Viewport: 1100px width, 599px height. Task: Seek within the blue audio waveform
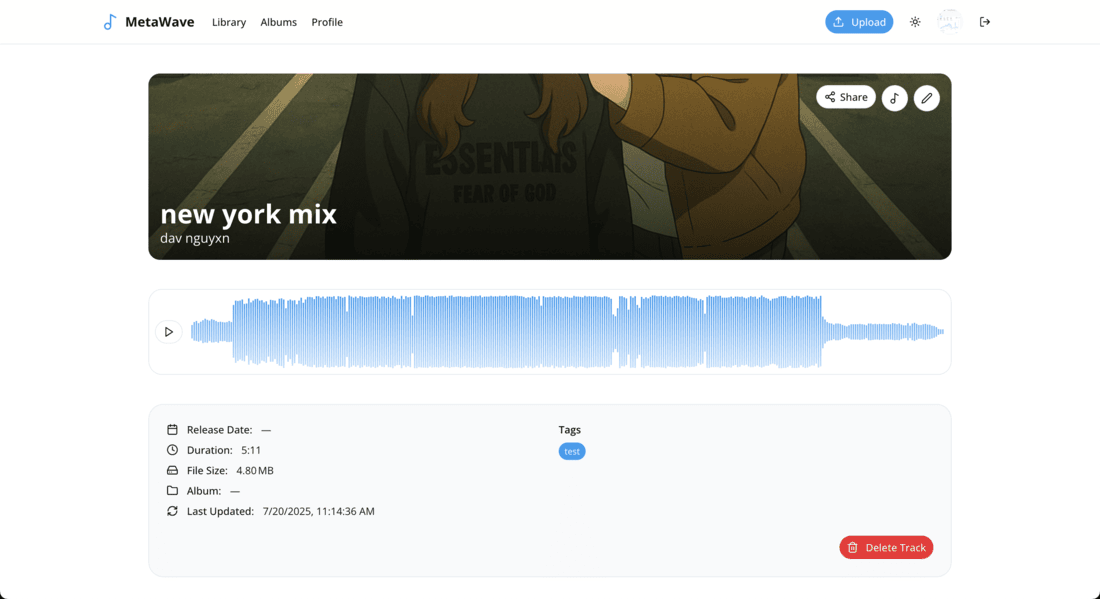click(x=567, y=332)
